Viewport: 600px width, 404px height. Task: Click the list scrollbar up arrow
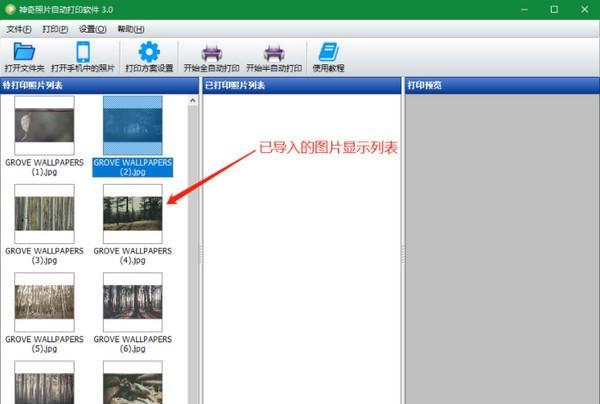(x=192, y=101)
